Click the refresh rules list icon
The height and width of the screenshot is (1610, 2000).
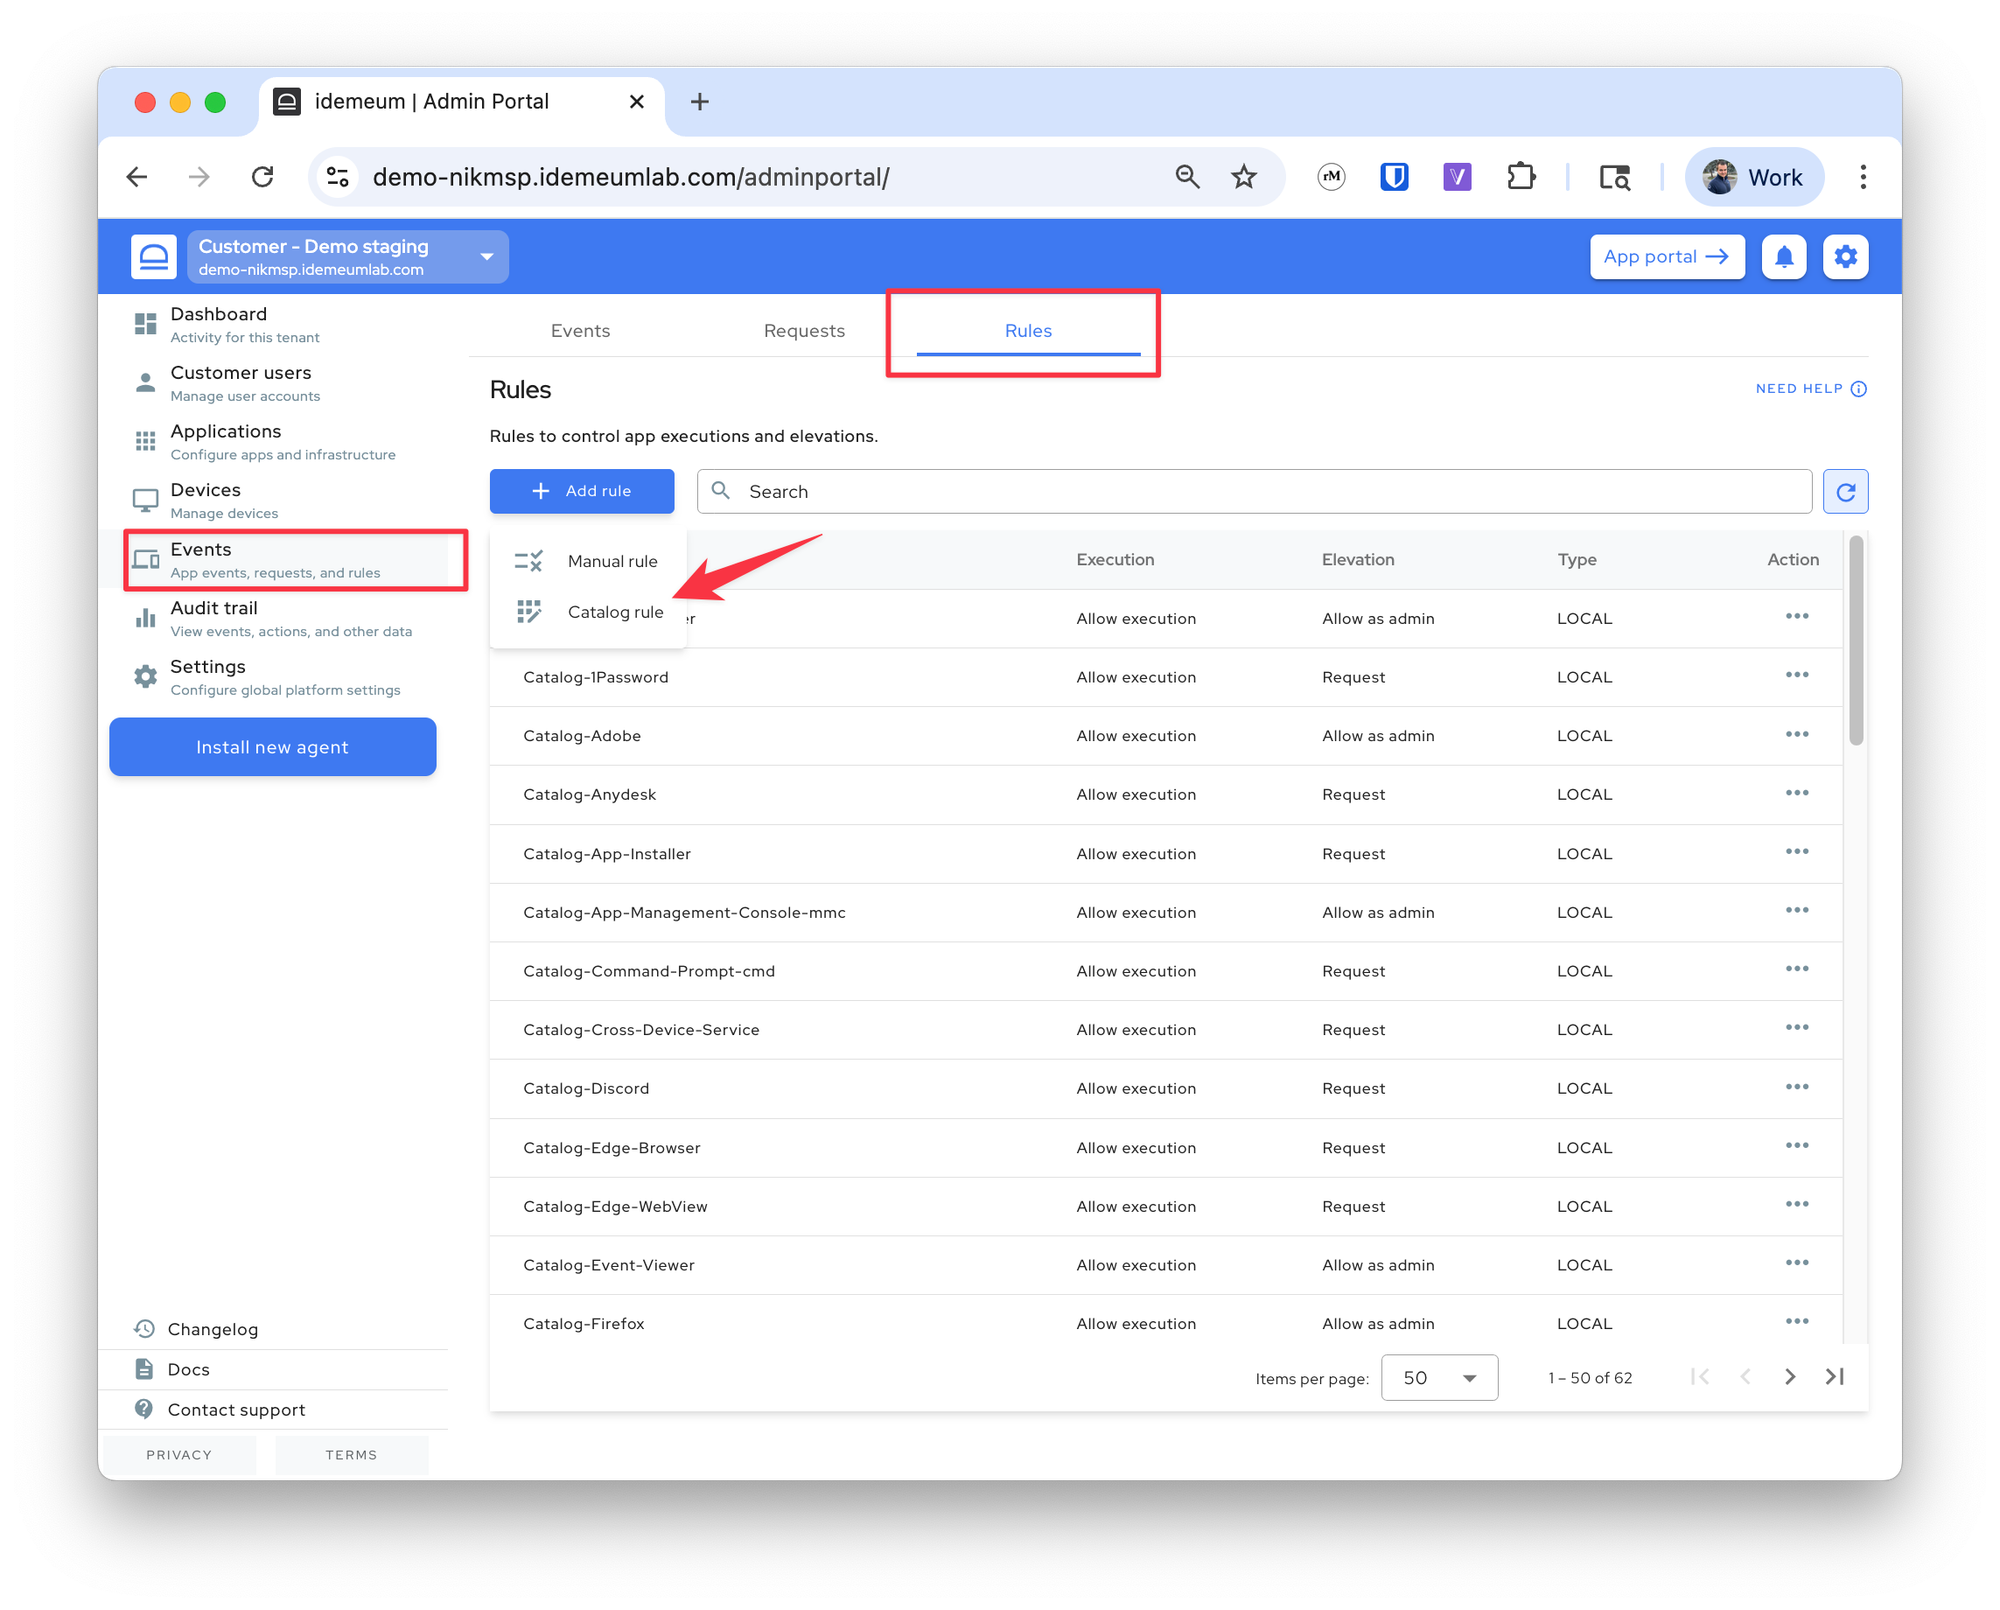1846,491
